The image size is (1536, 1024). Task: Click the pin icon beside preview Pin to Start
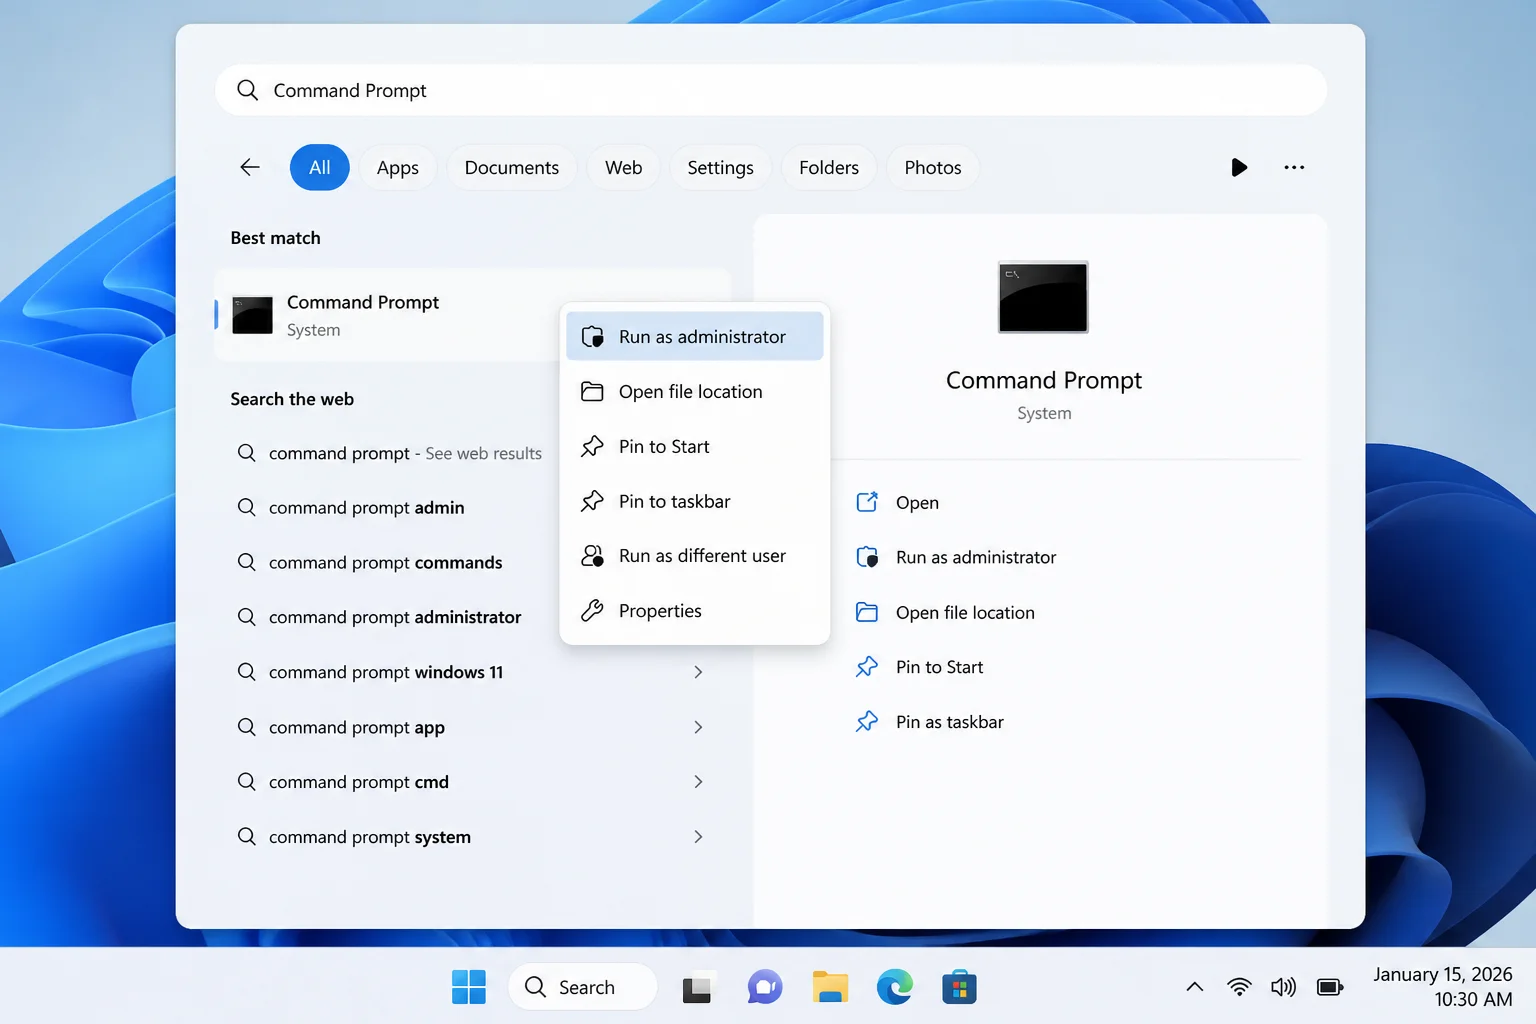click(x=867, y=667)
